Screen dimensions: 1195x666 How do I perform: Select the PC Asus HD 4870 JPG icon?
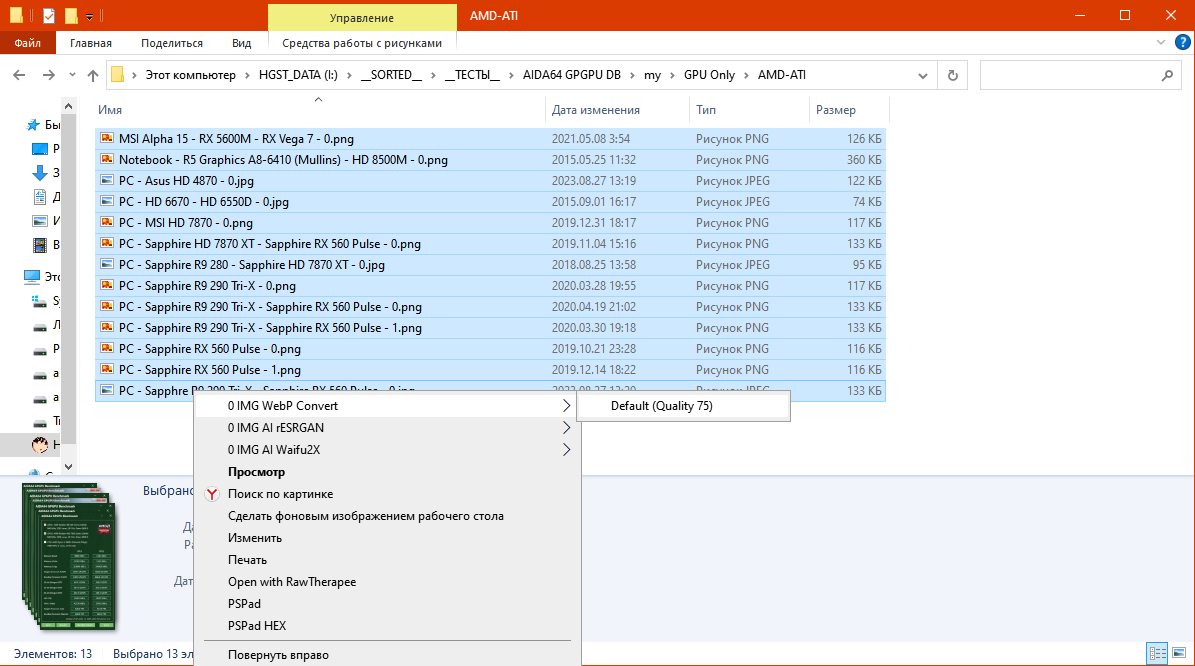tap(107, 181)
